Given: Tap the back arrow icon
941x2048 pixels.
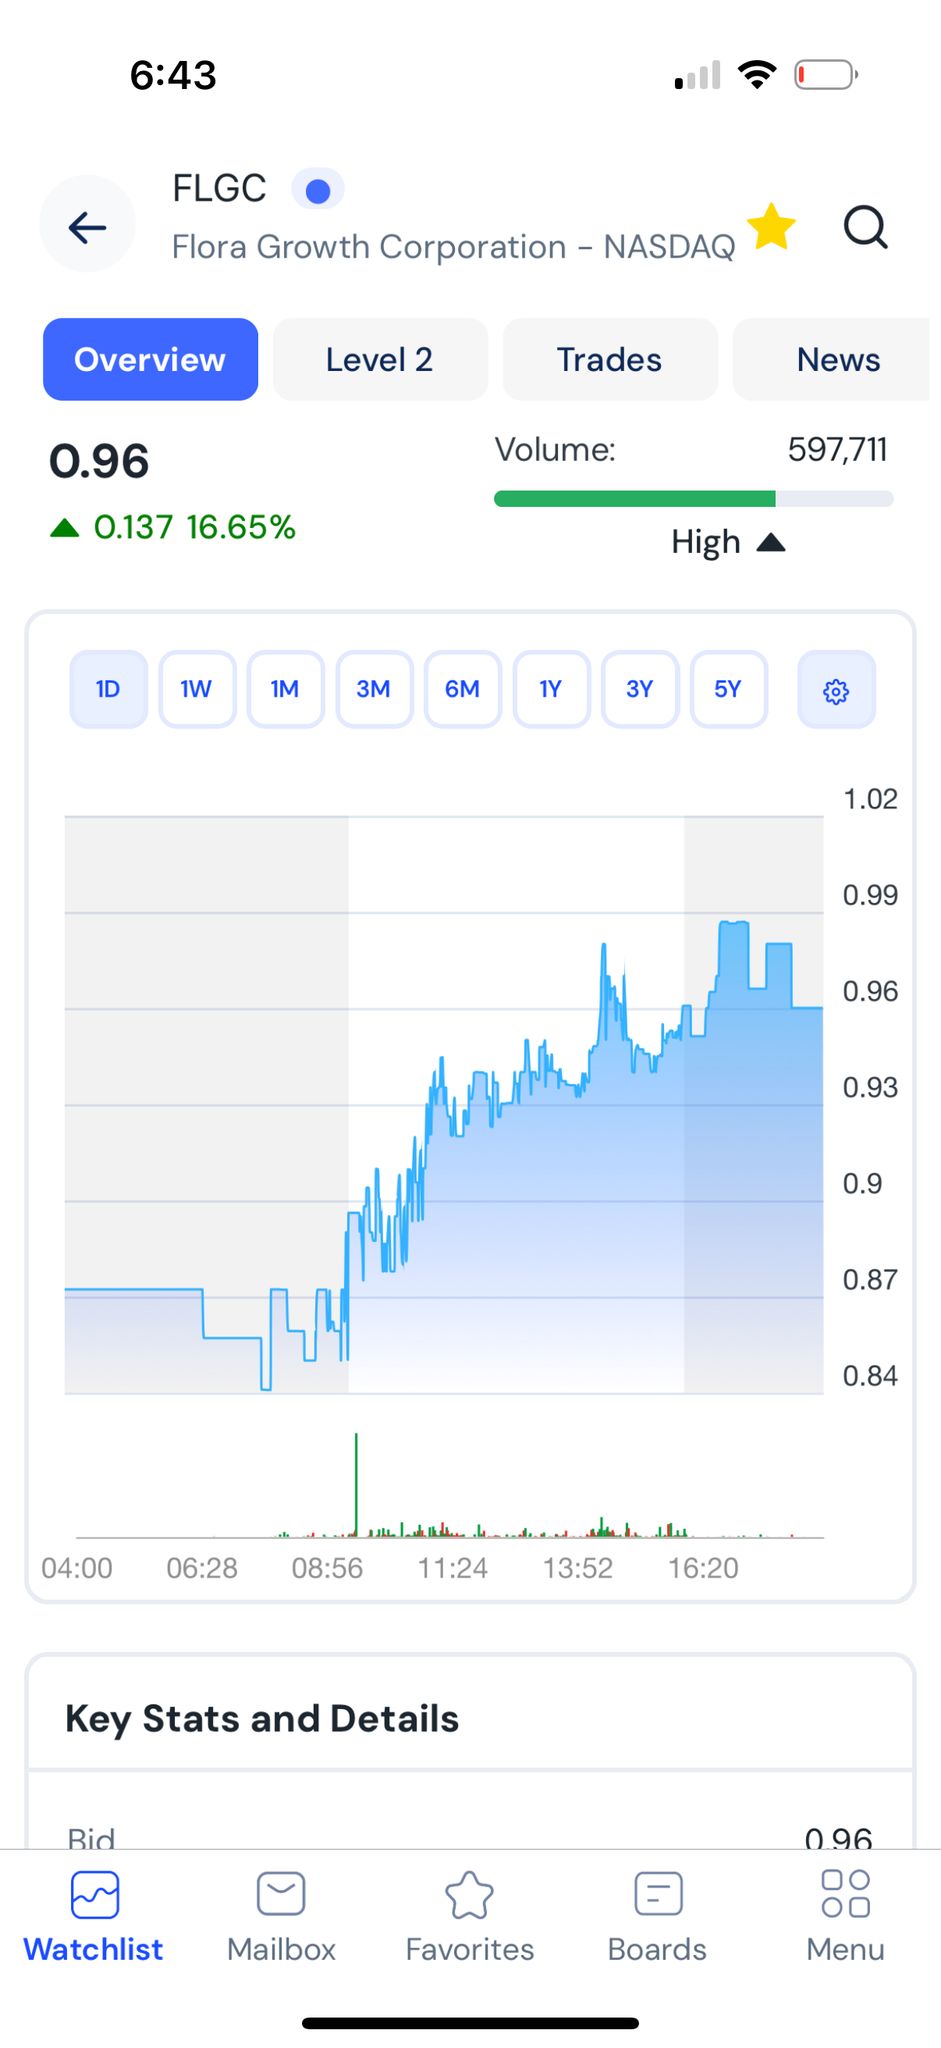Looking at the screenshot, I should pyautogui.click(x=87, y=228).
